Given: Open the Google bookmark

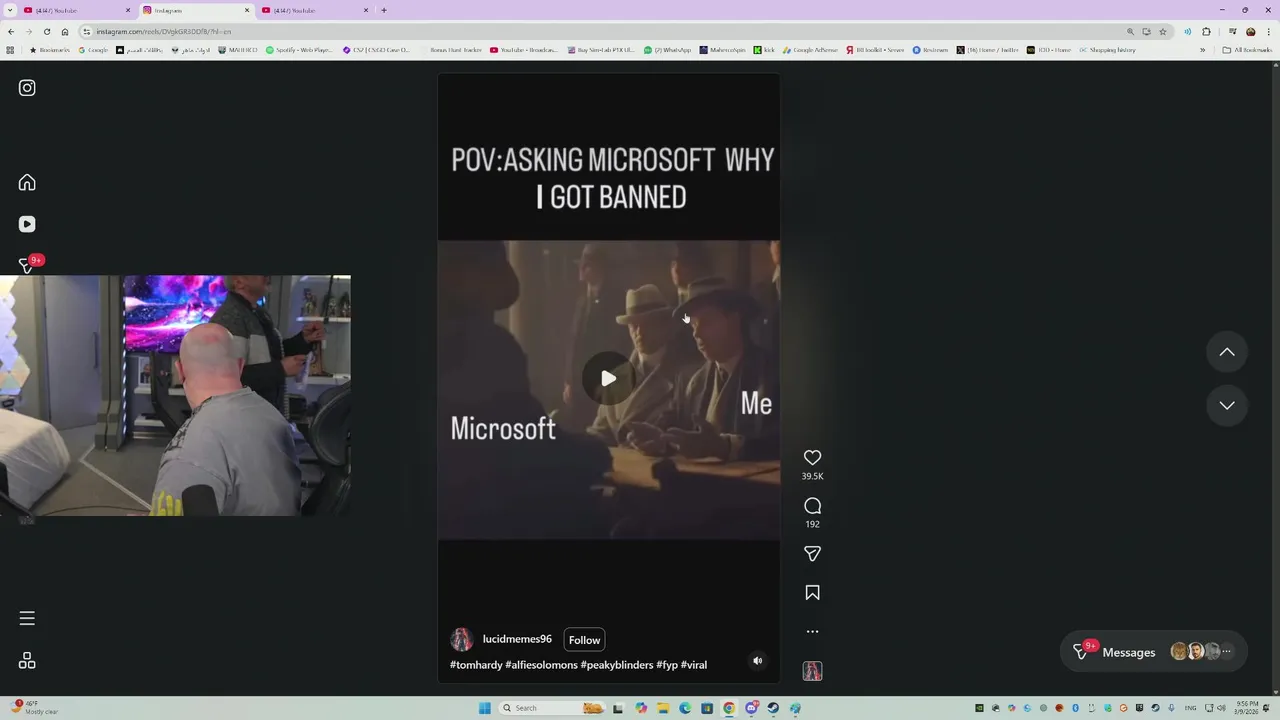Looking at the screenshot, I should click(x=93, y=50).
